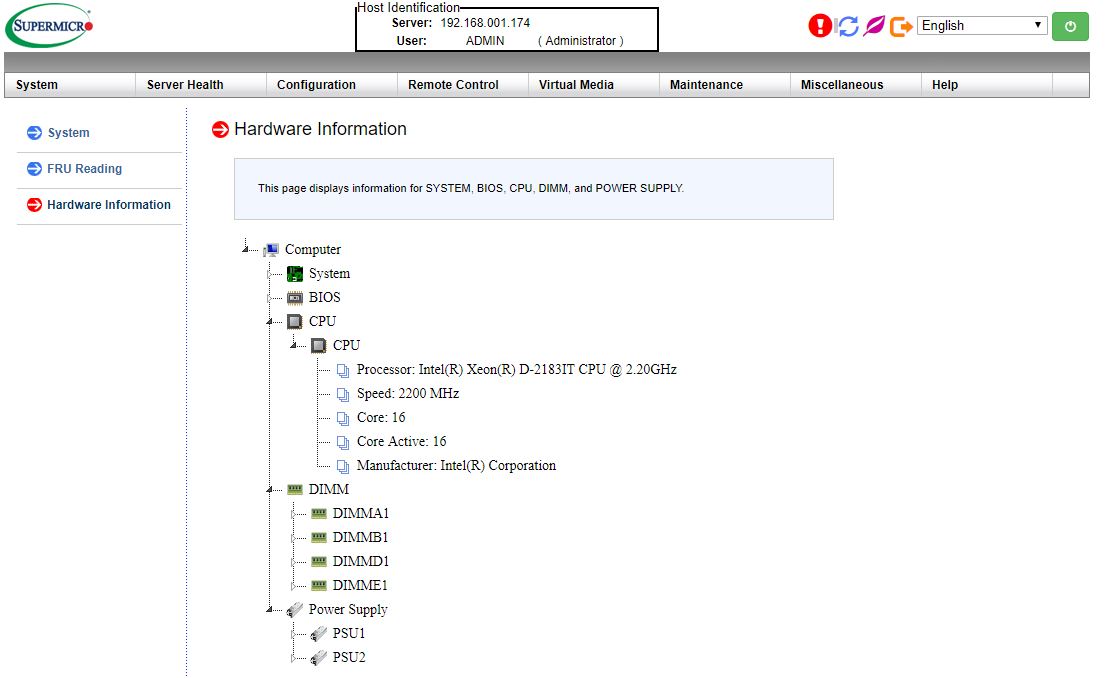Select the Computer tree label
The height and width of the screenshot is (678, 1113).
click(x=312, y=249)
